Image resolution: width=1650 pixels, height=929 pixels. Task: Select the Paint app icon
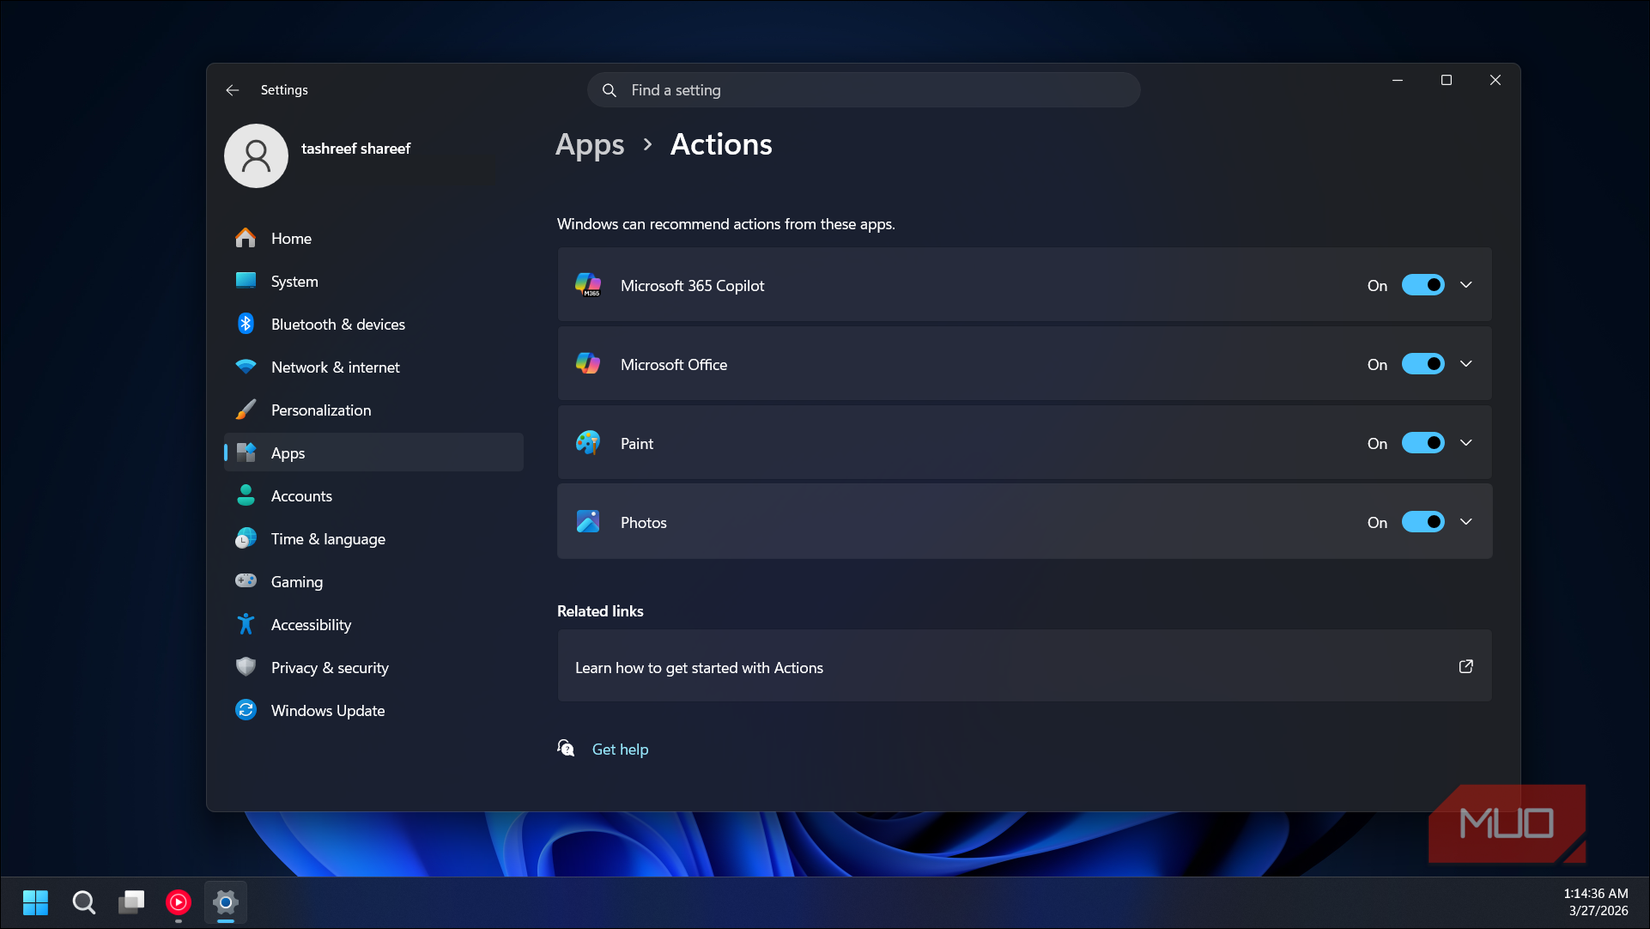coord(588,442)
